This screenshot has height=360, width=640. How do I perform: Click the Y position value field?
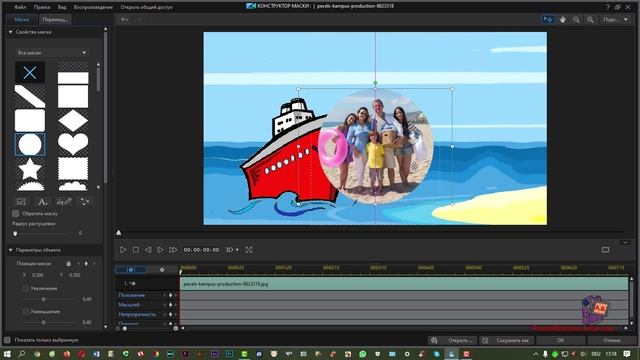coord(75,275)
